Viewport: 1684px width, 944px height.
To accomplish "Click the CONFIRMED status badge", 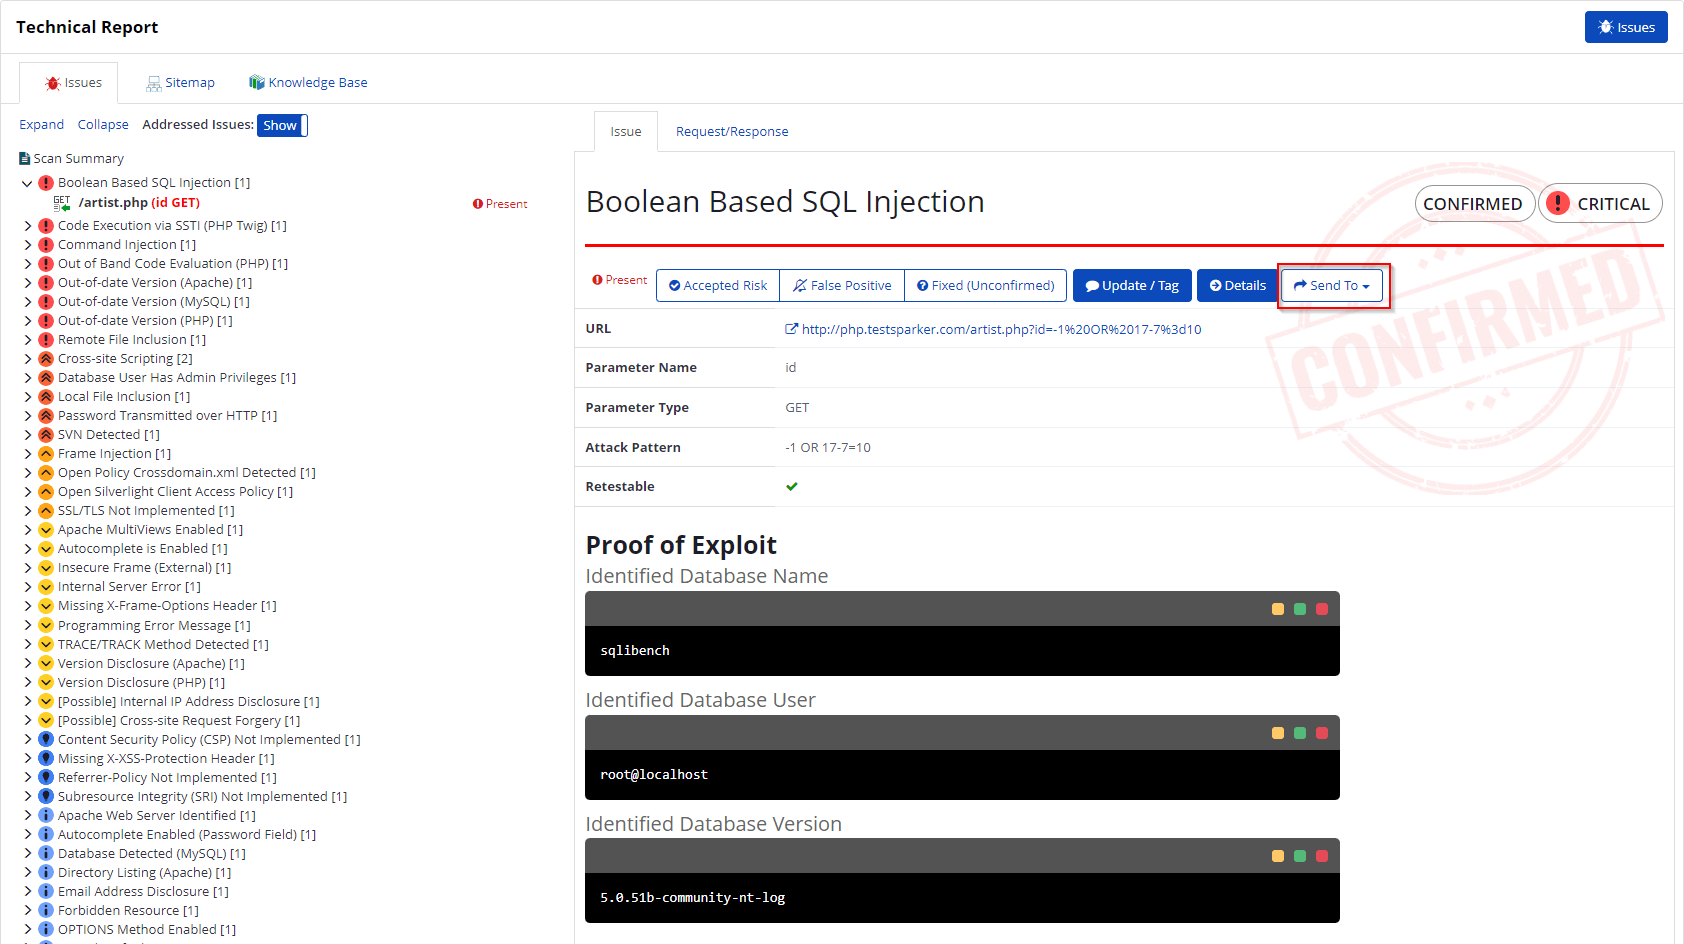I will [1474, 203].
